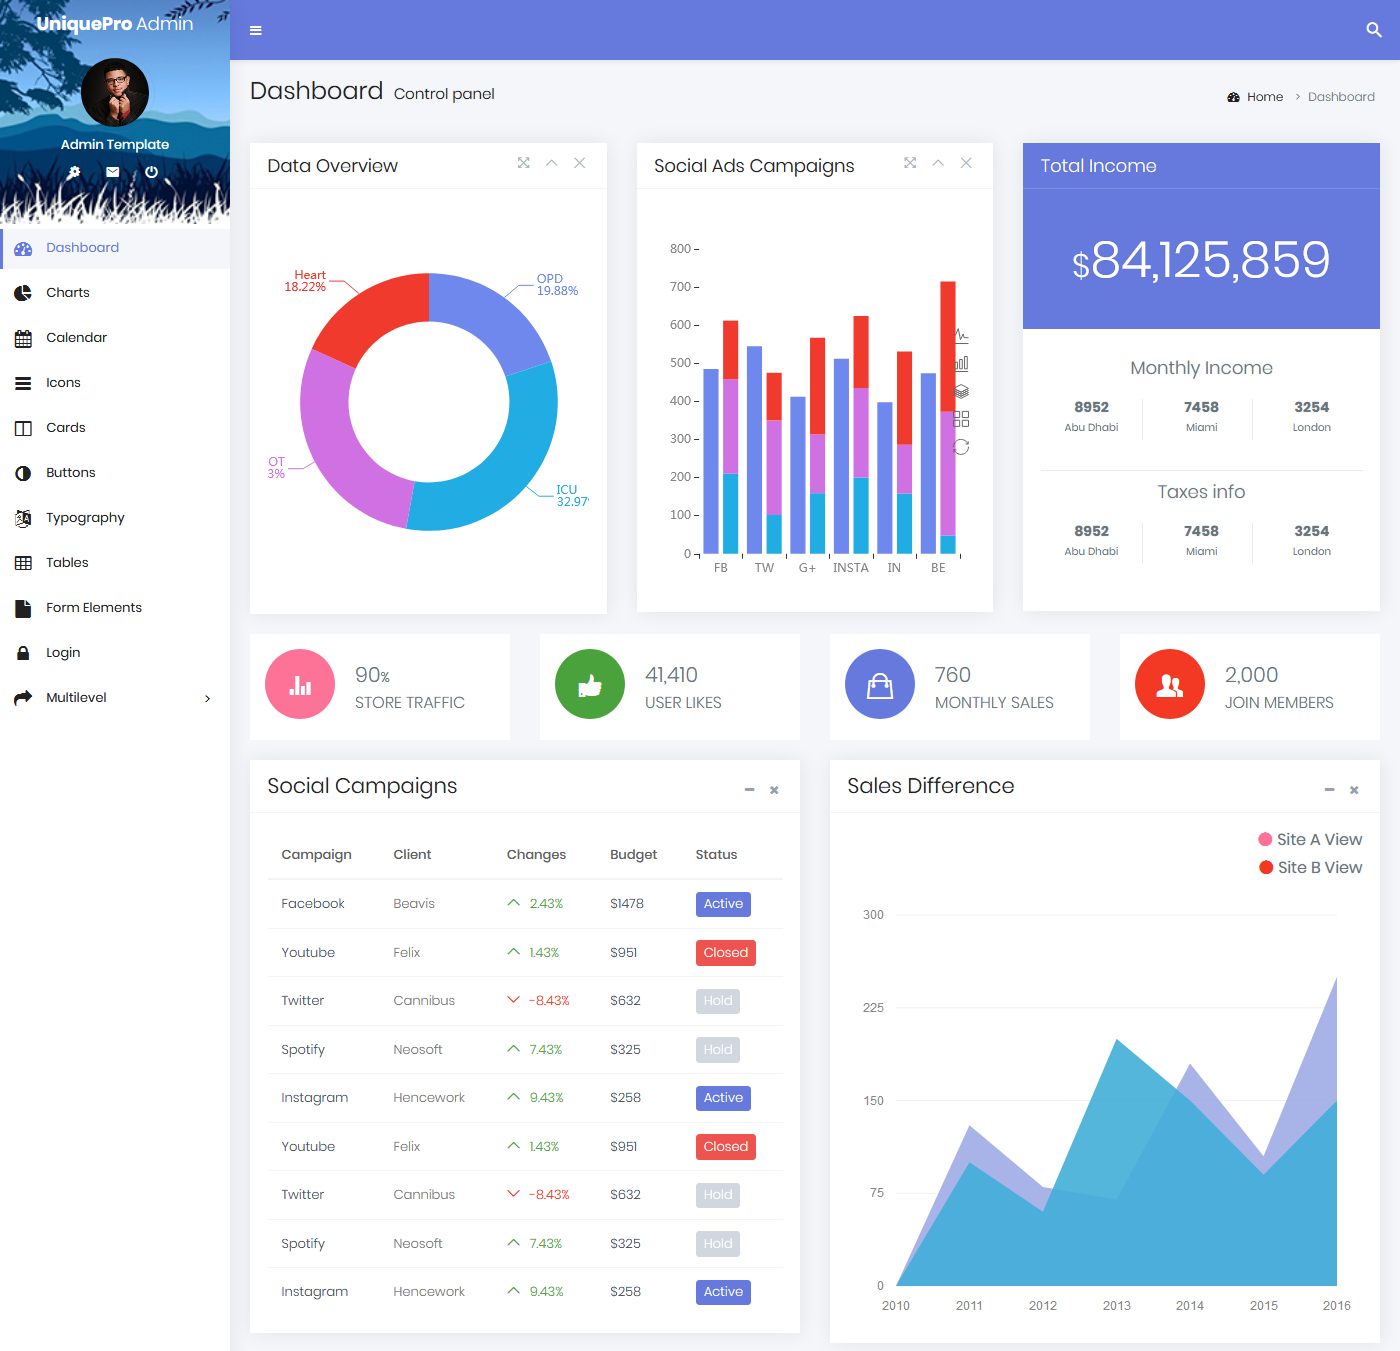Viewport: 1400px width, 1351px height.
Task: Open Form Elements in the sidebar
Action: 115,608
